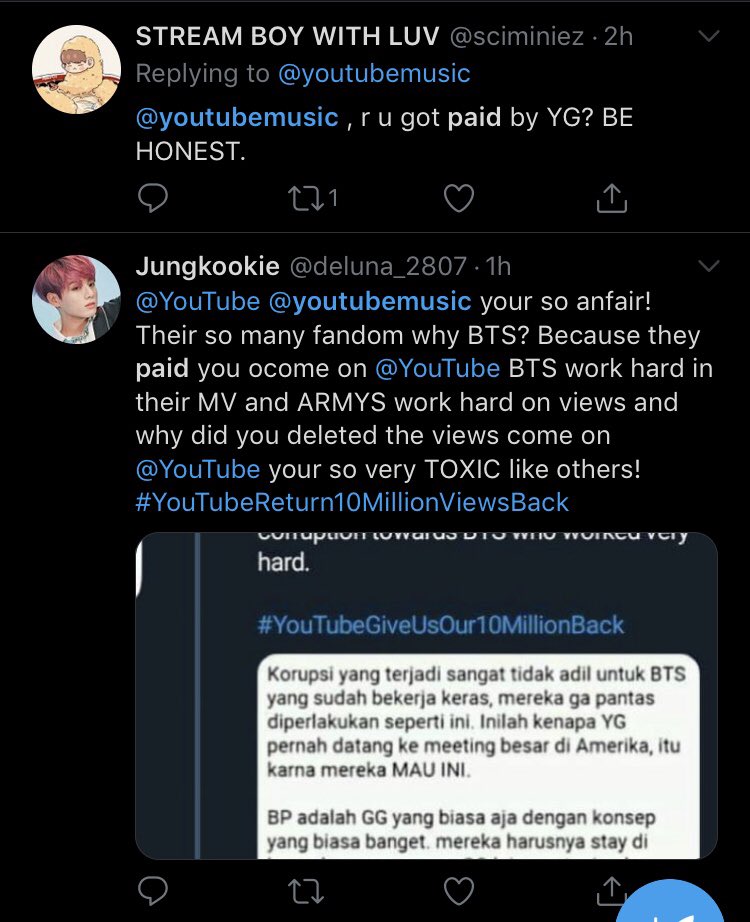Open @deluna_2807 username handle
Viewport: 750px width, 922px height.
point(378,266)
